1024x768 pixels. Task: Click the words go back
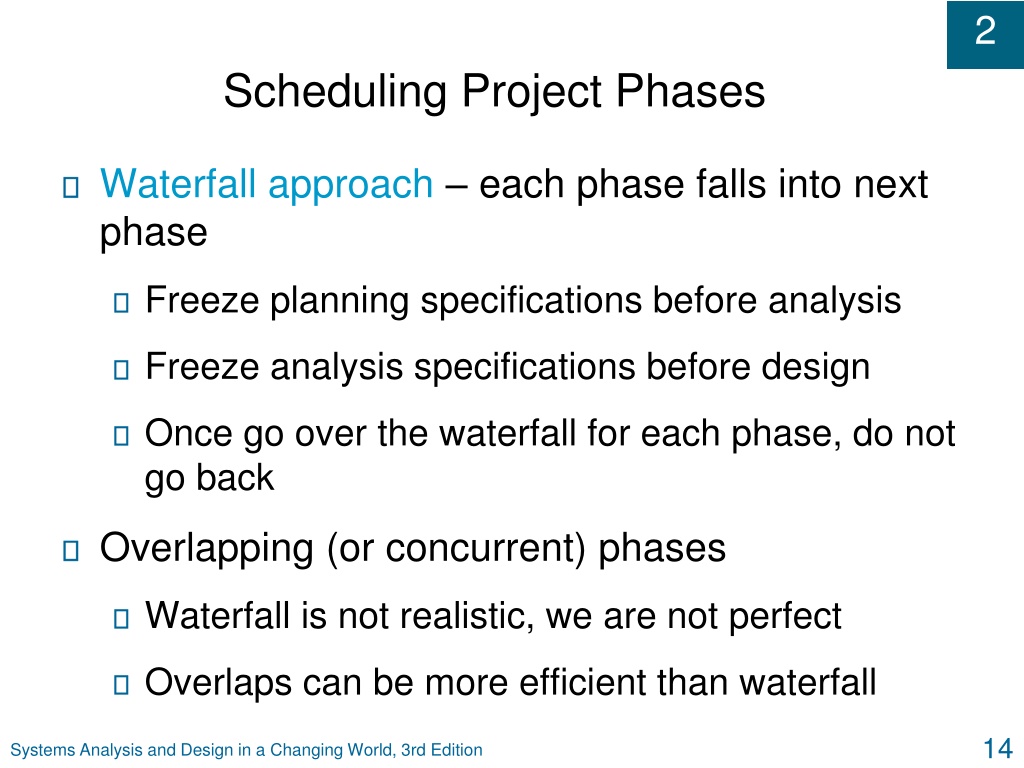coord(209,479)
